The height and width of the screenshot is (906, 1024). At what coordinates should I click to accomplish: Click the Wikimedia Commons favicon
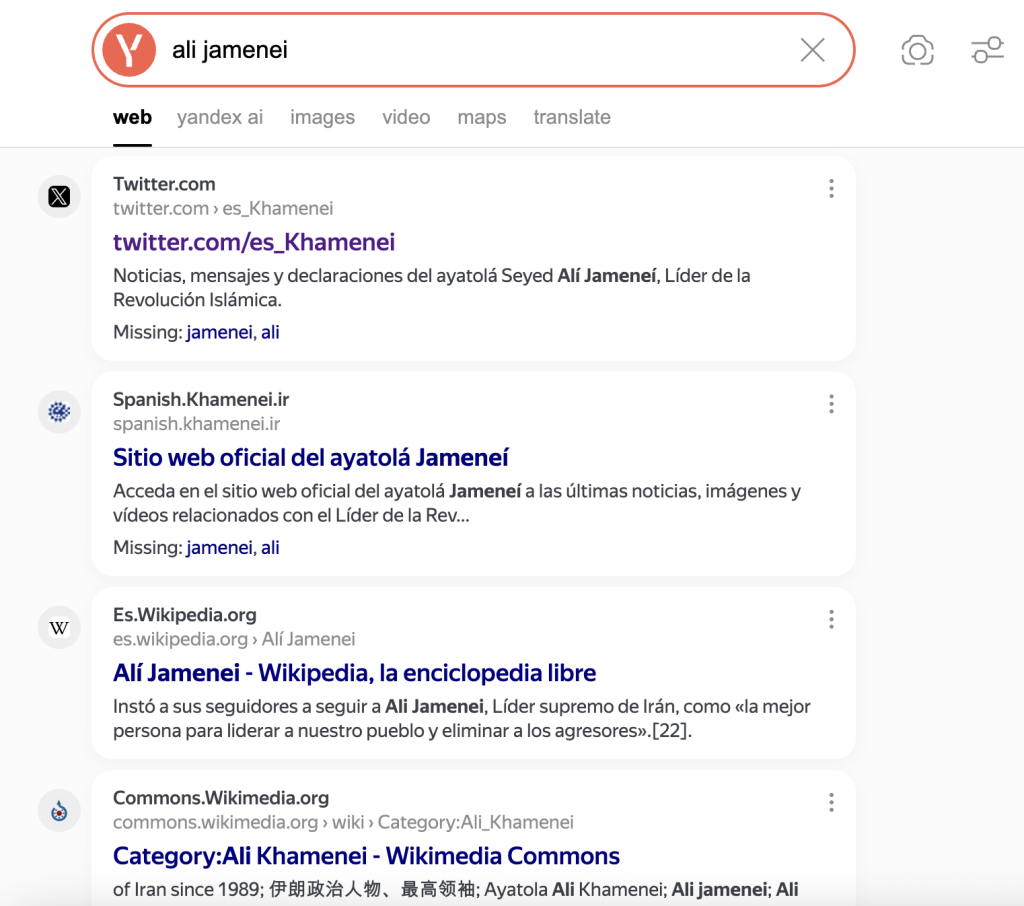[59, 811]
